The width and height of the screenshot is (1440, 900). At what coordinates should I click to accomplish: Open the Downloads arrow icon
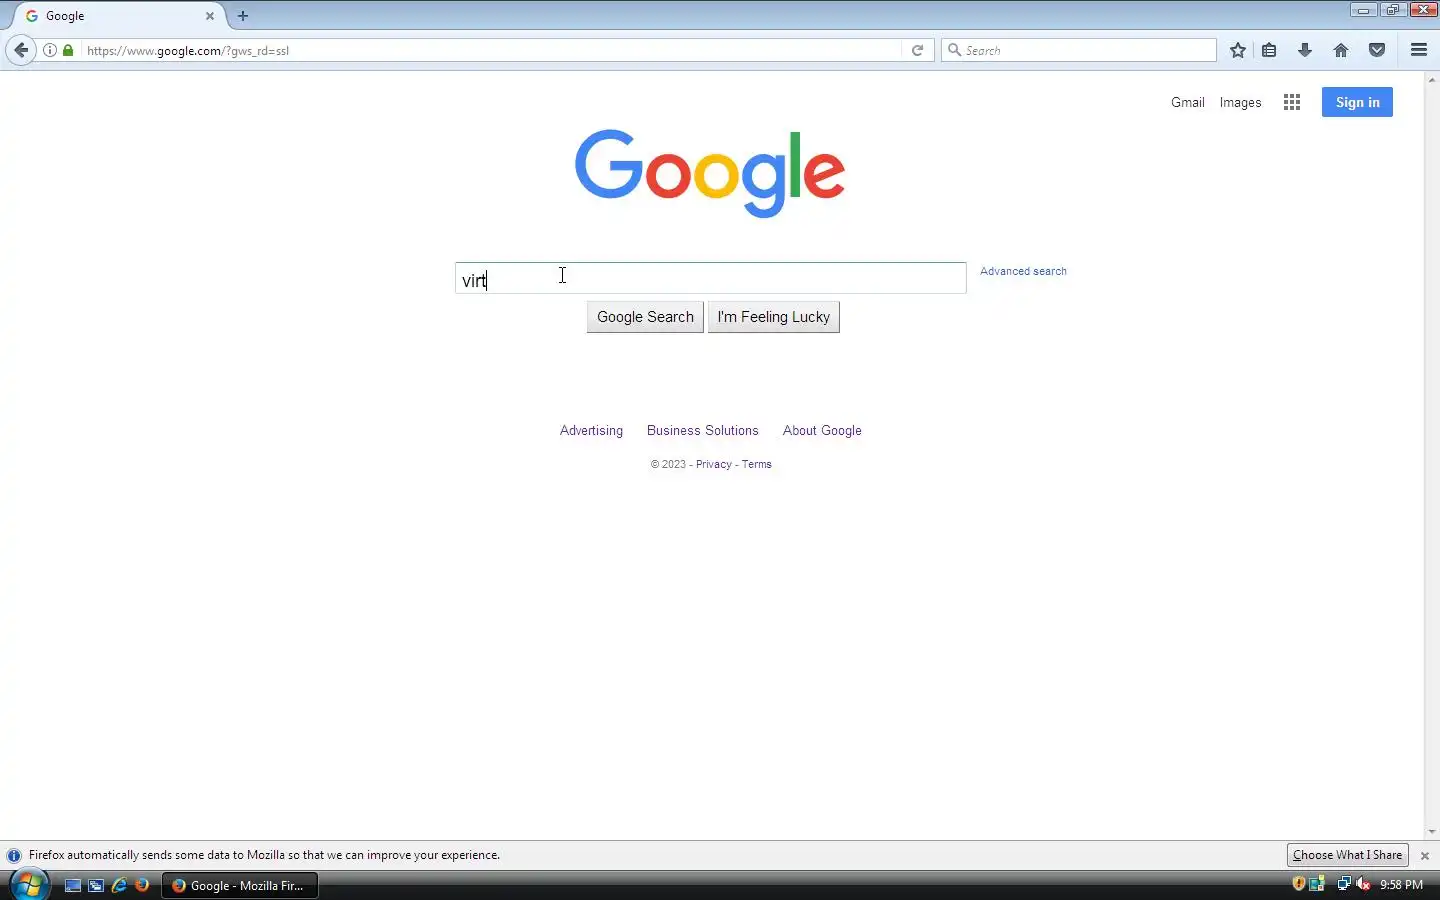(1305, 50)
